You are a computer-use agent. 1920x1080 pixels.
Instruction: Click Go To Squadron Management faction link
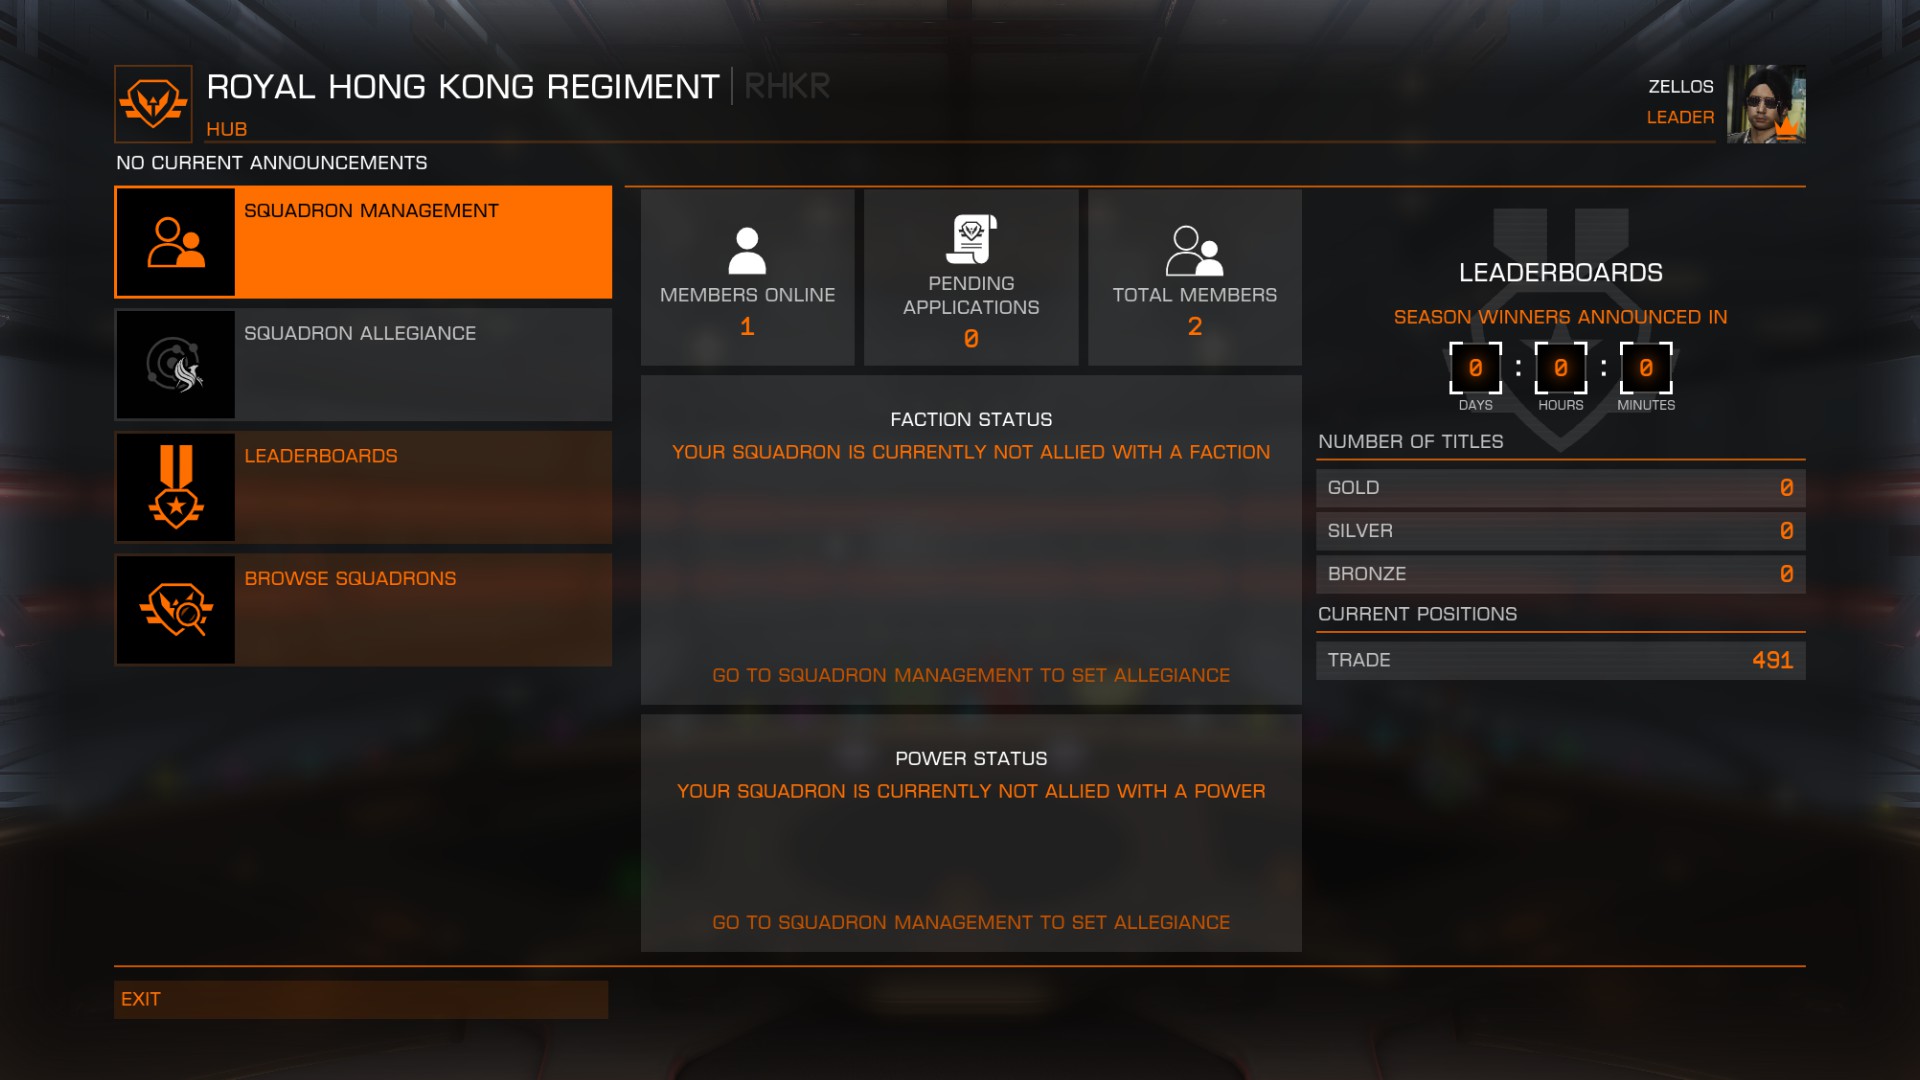[971, 675]
